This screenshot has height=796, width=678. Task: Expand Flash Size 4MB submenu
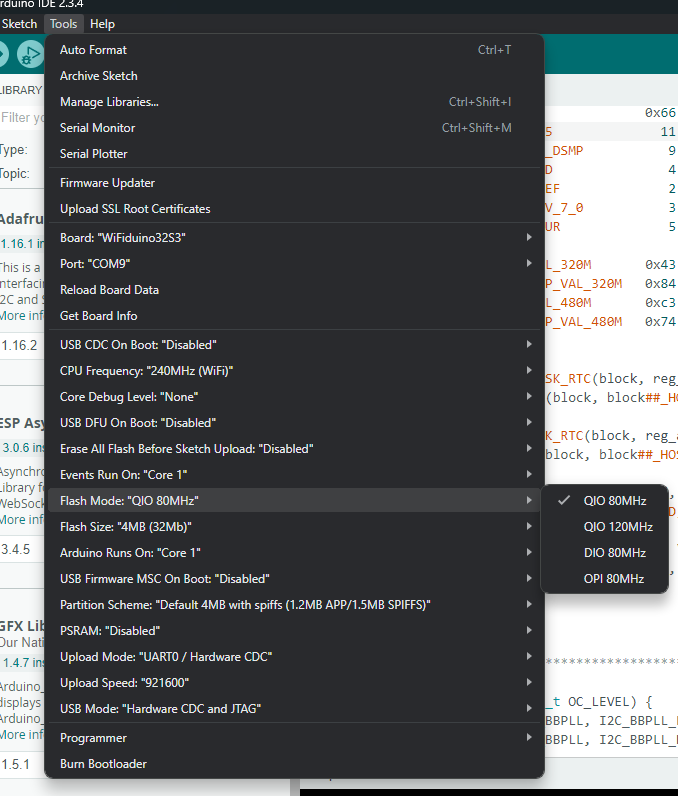294,526
